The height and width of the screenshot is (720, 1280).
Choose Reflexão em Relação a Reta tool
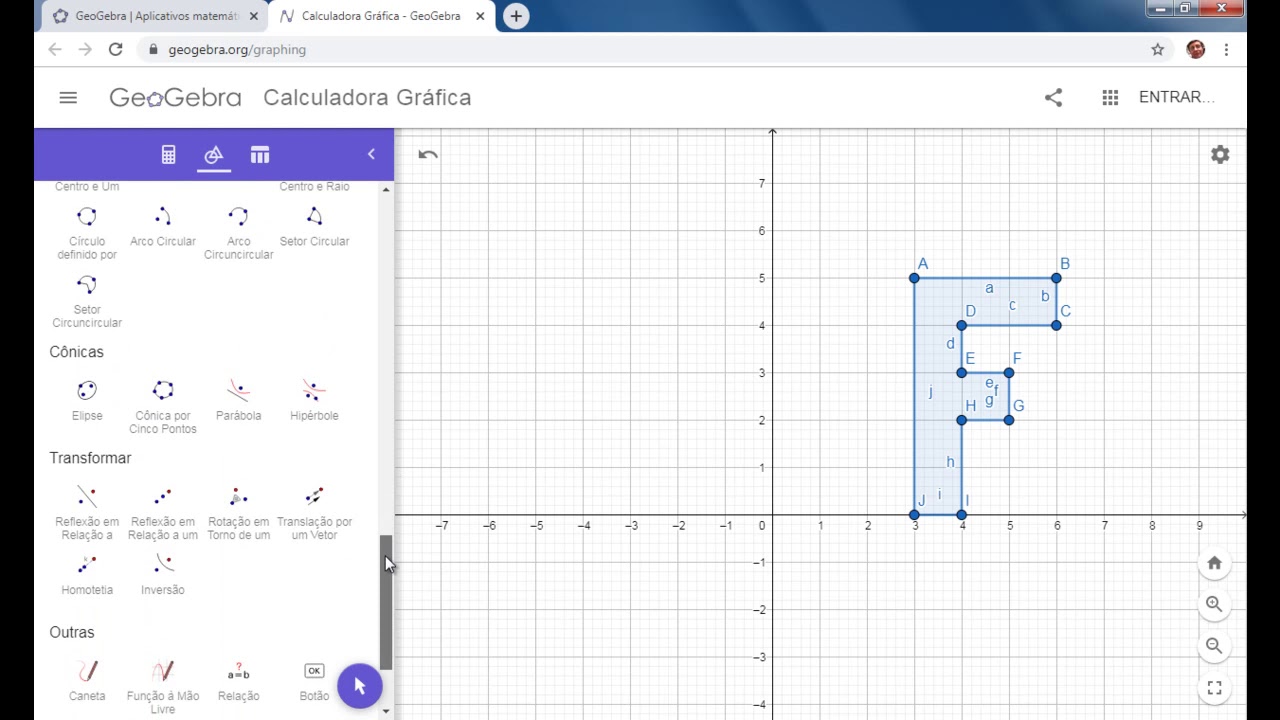click(x=87, y=511)
